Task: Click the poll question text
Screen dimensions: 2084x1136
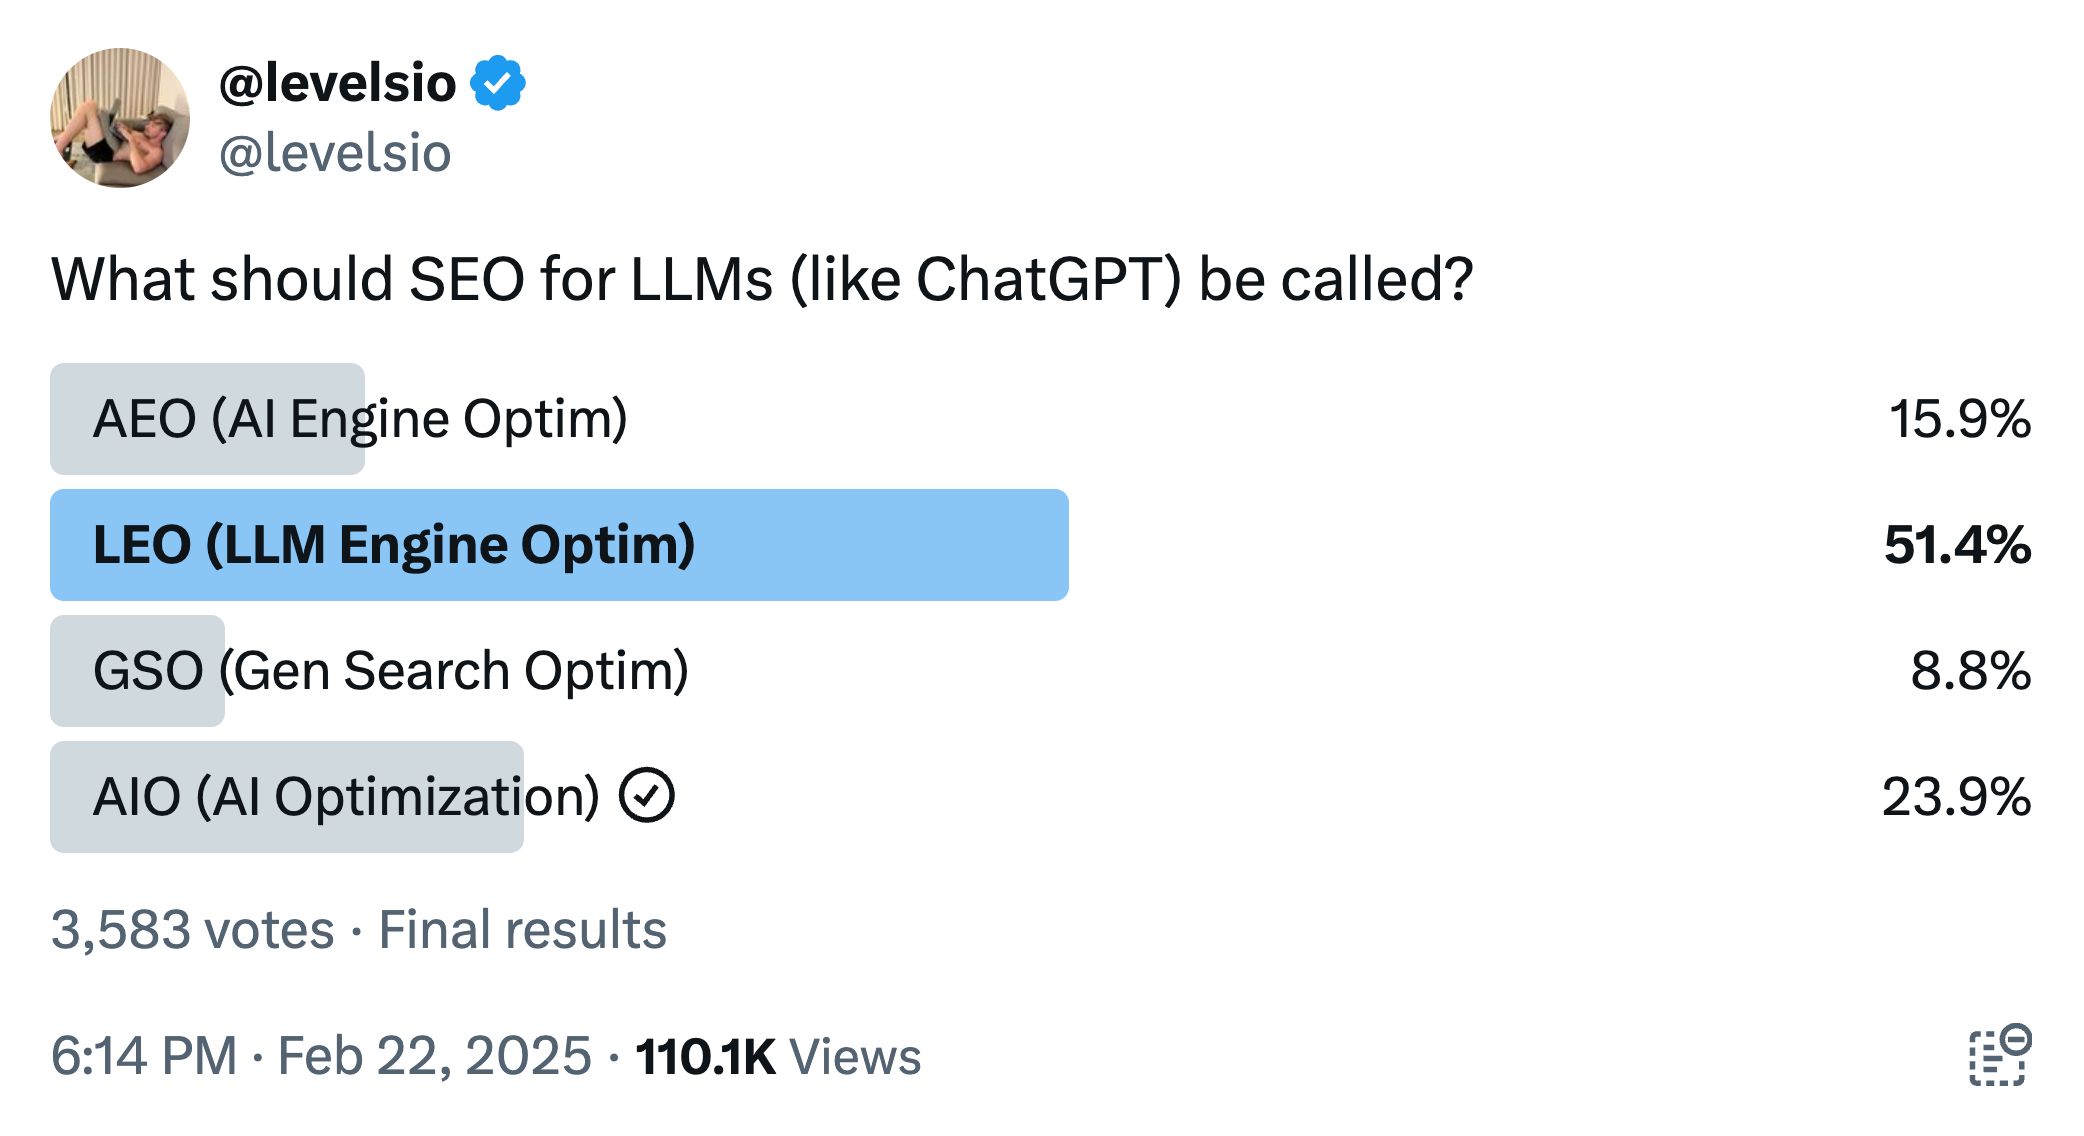Action: [x=762, y=279]
